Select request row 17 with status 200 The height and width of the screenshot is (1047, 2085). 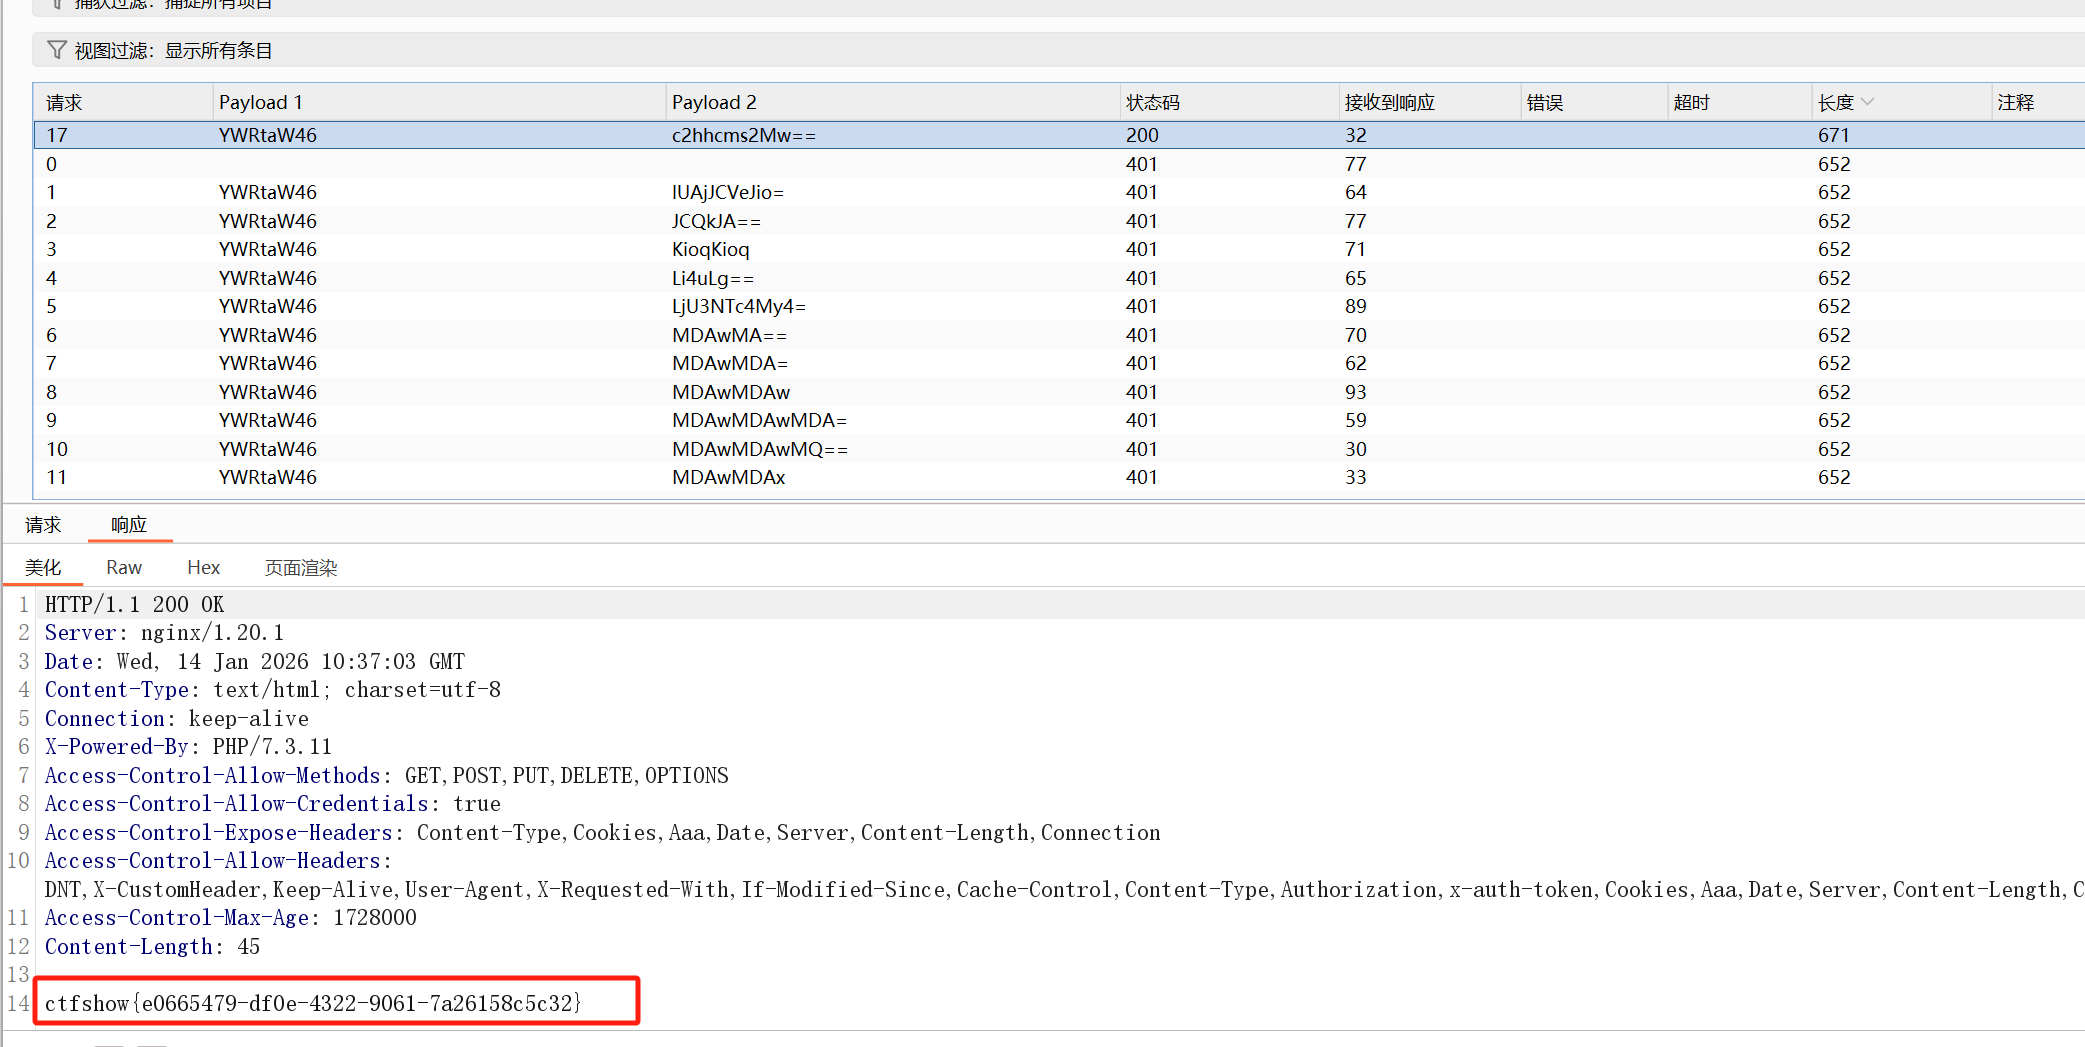(1059, 135)
